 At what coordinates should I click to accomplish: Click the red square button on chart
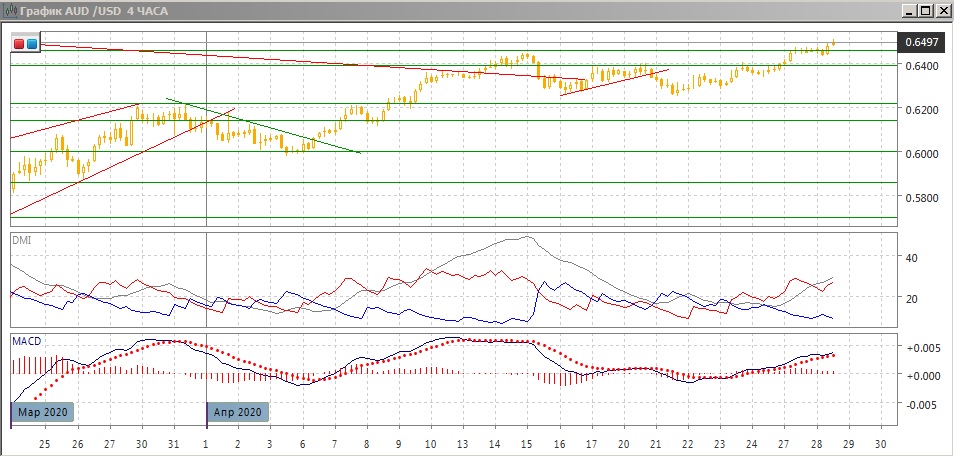(19, 44)
